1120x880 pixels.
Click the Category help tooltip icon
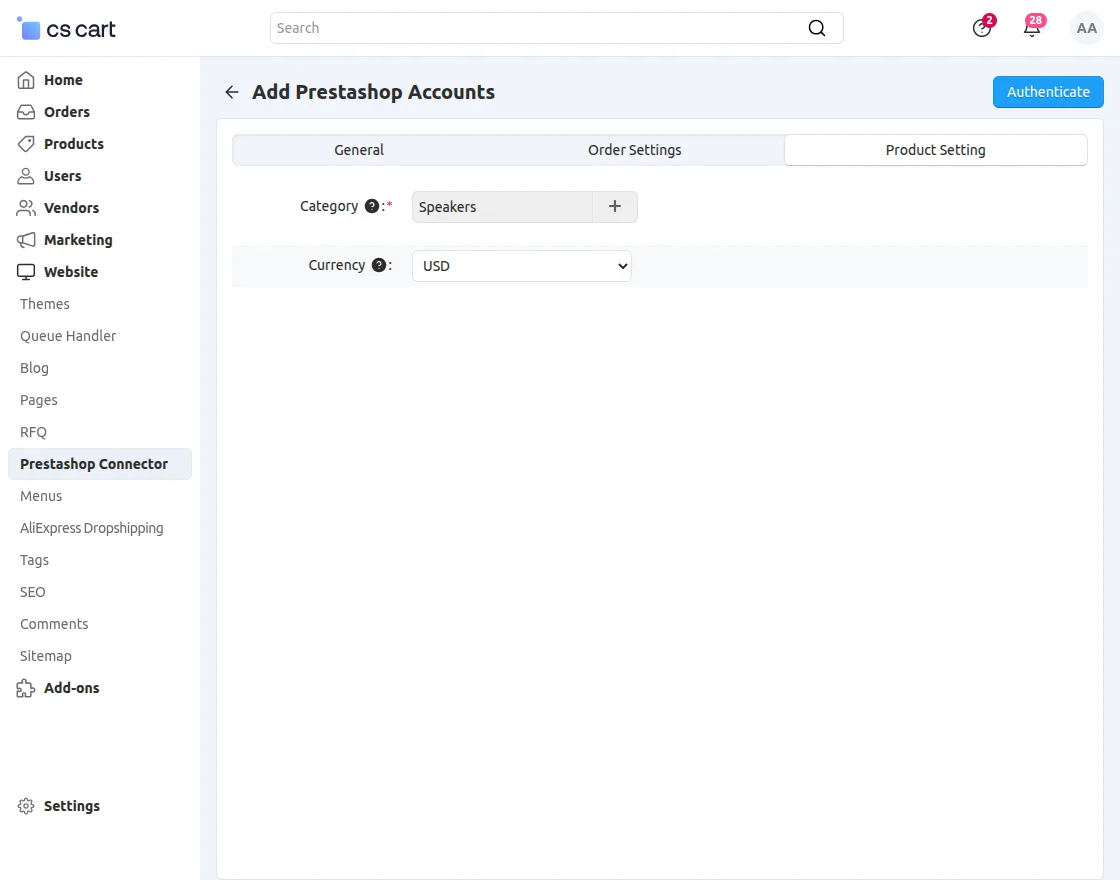point(372,206)
